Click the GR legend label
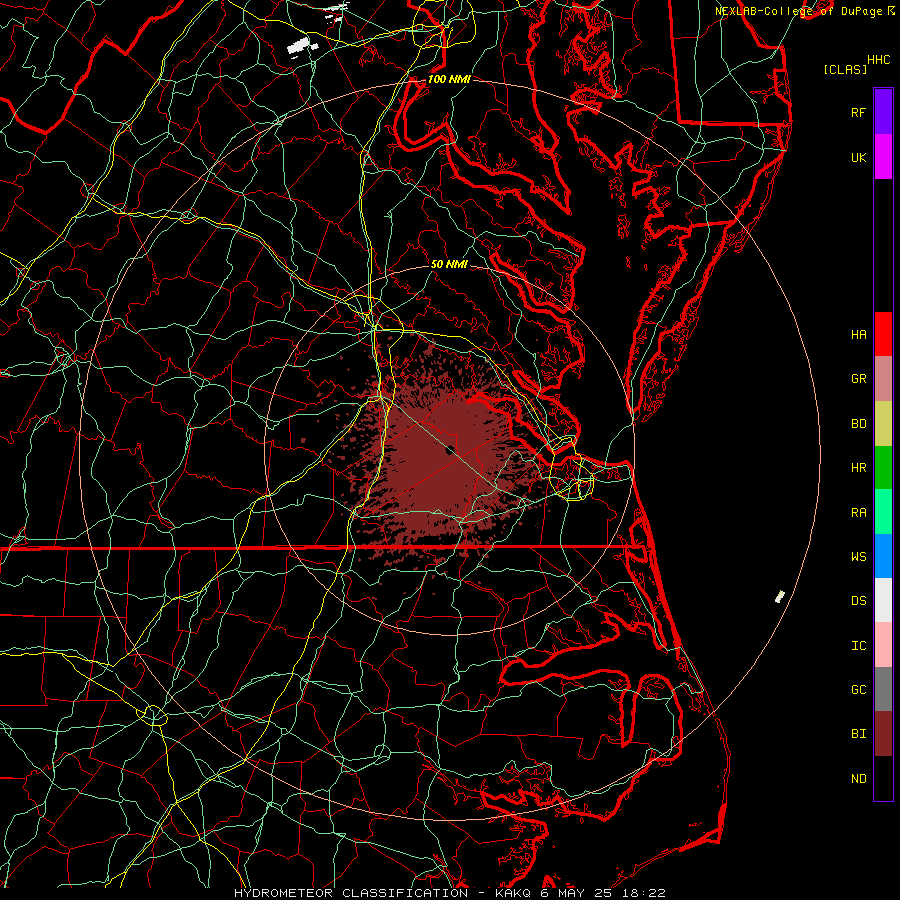900x900 pixels. pos(859,379)
